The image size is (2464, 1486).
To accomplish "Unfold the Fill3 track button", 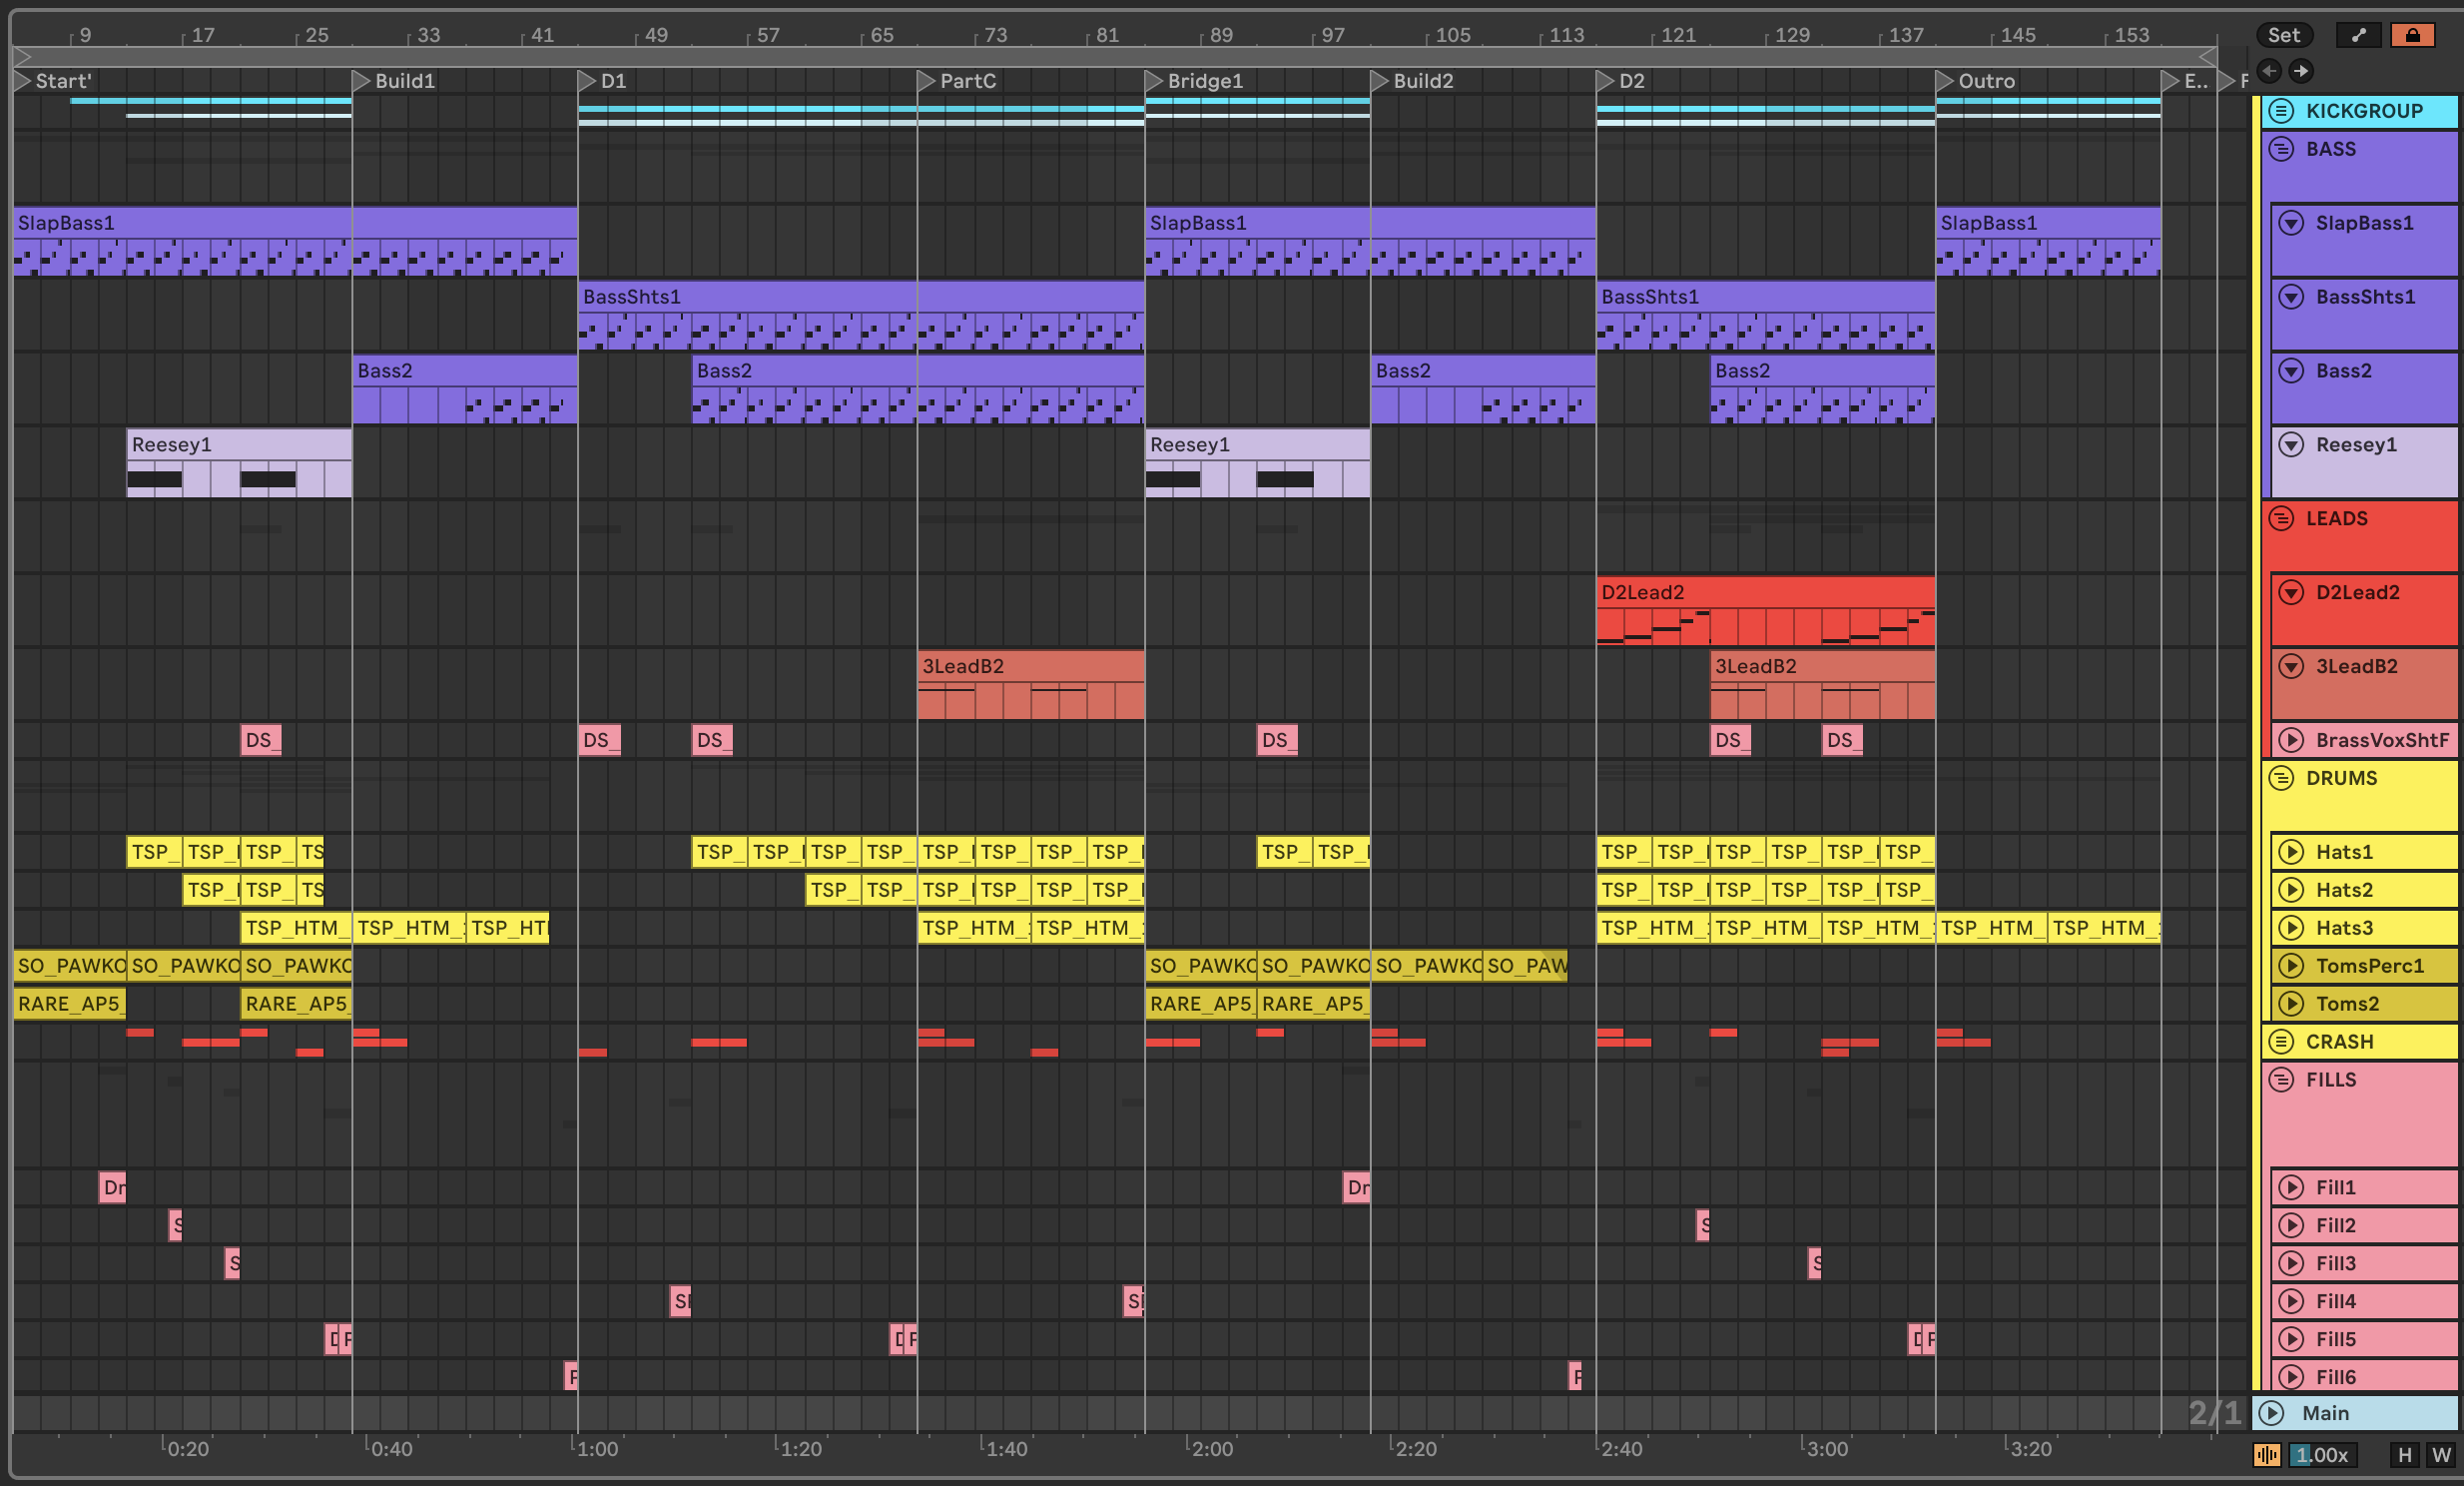I will pos(2291,1263).
